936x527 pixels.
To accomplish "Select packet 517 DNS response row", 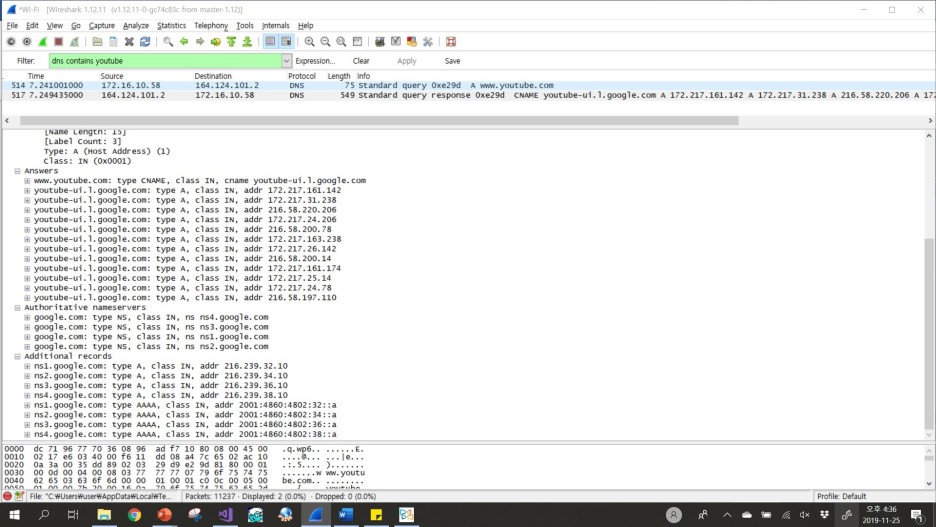I will pyautogui.click(x=468, y=95).
